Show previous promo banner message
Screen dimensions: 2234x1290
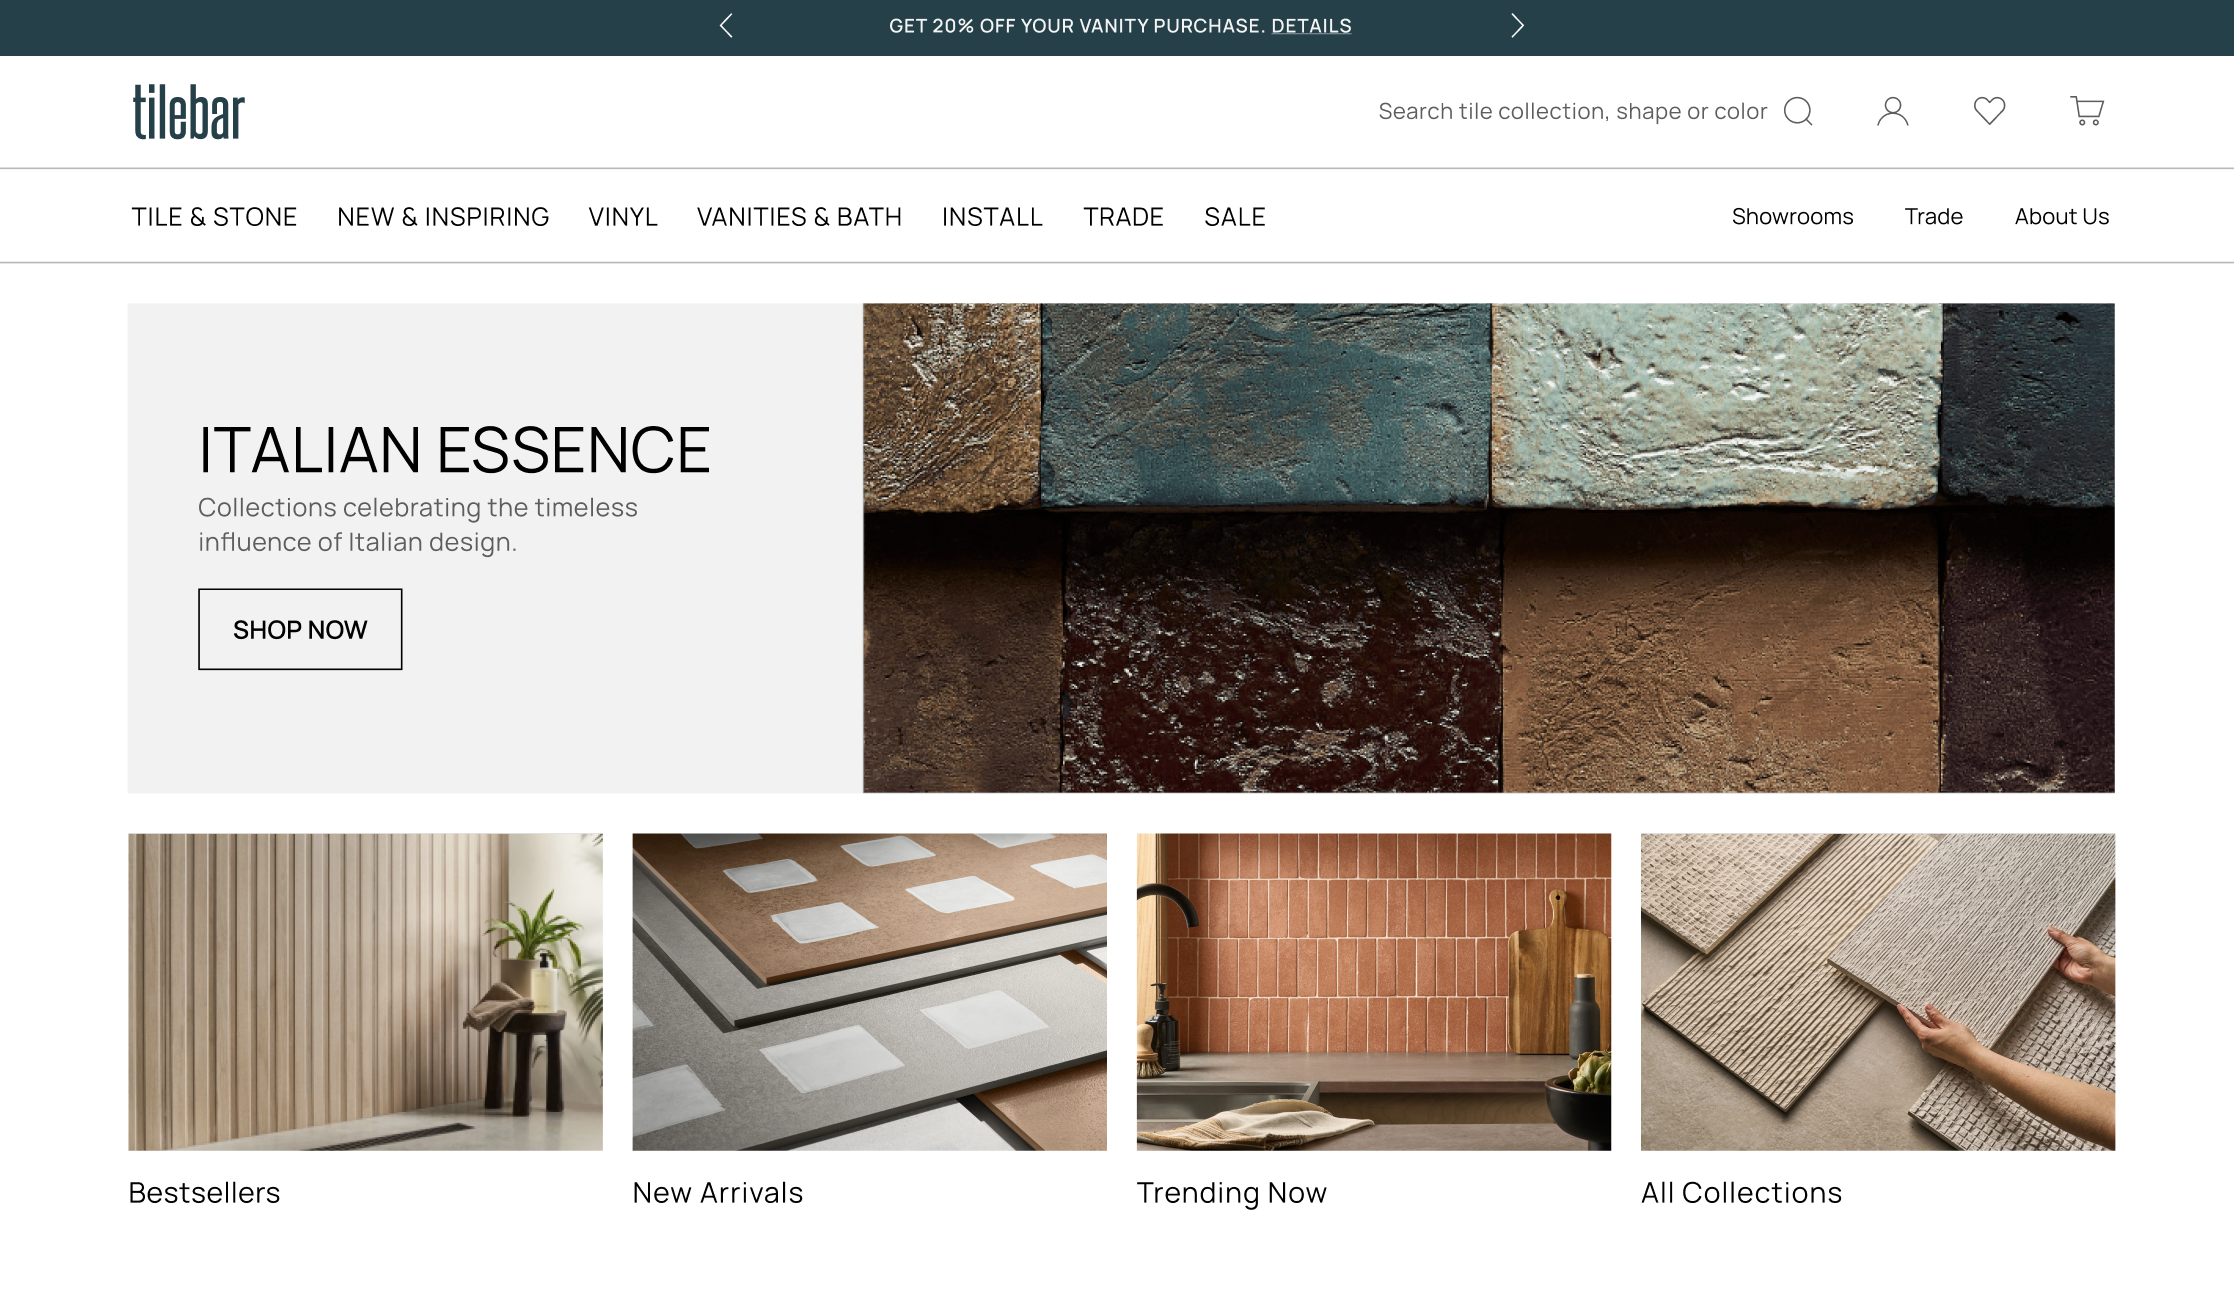click(x=727, y=26)
